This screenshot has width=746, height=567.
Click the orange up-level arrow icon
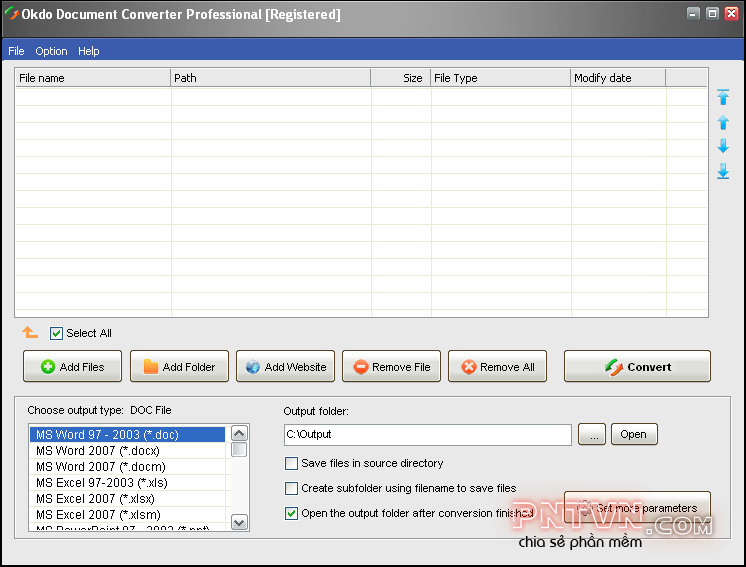[30, 332]
